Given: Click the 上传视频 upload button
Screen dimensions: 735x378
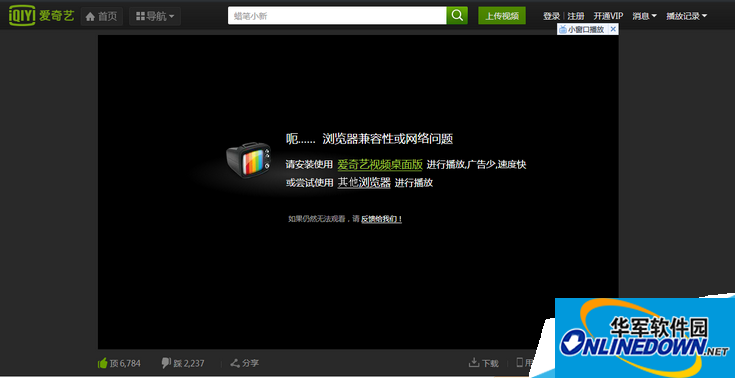Looking at the screenshot, I should point(502,16).
